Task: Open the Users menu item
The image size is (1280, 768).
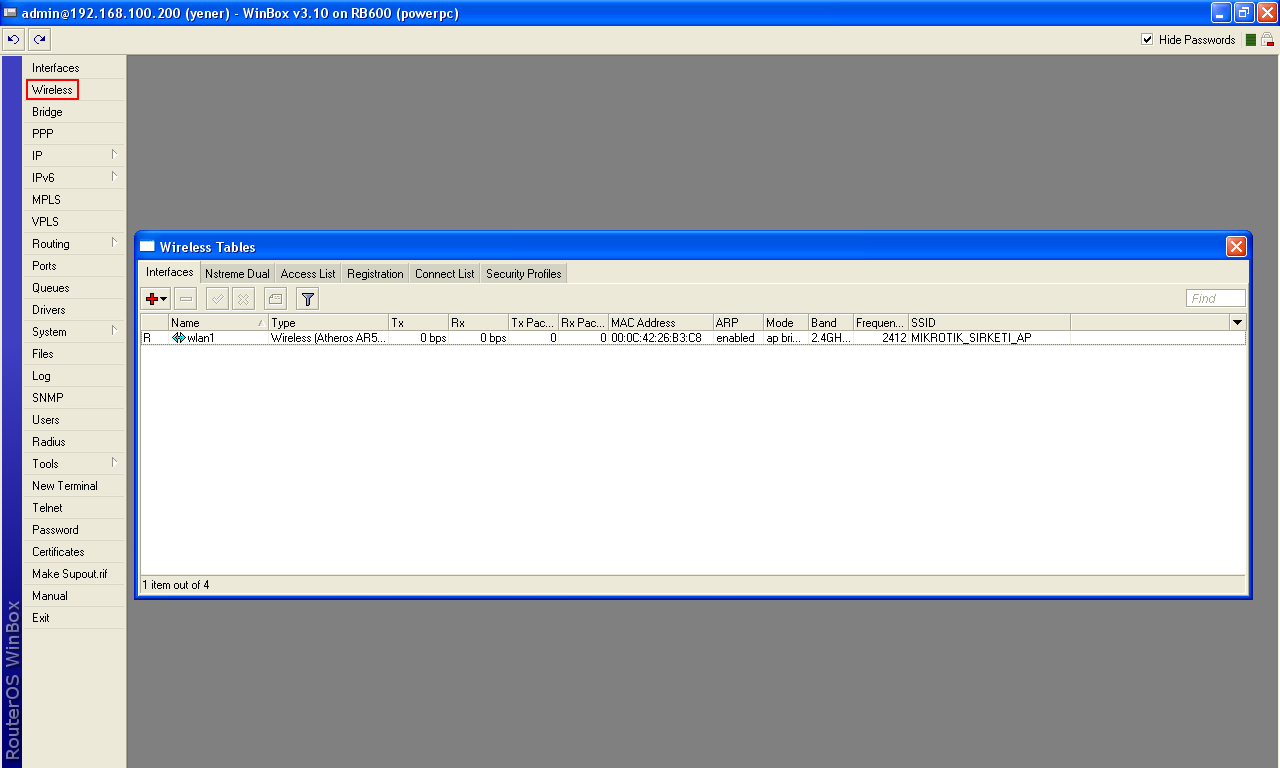Action: (75, 420)
